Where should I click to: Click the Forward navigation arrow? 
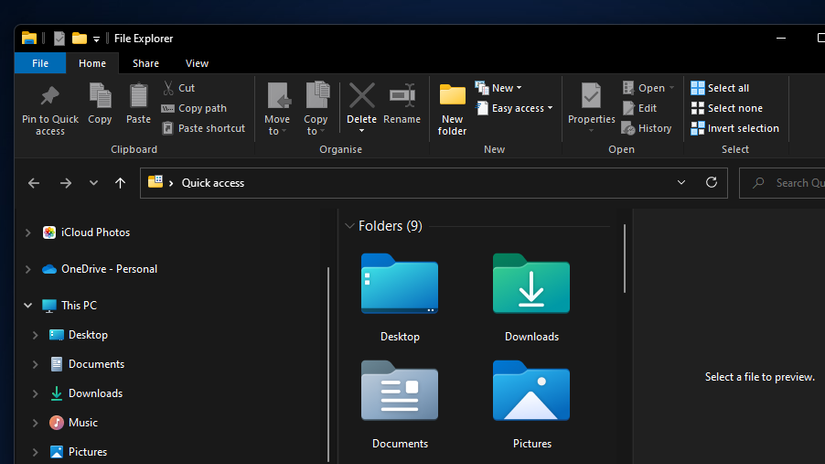click(x=65, y=183)
